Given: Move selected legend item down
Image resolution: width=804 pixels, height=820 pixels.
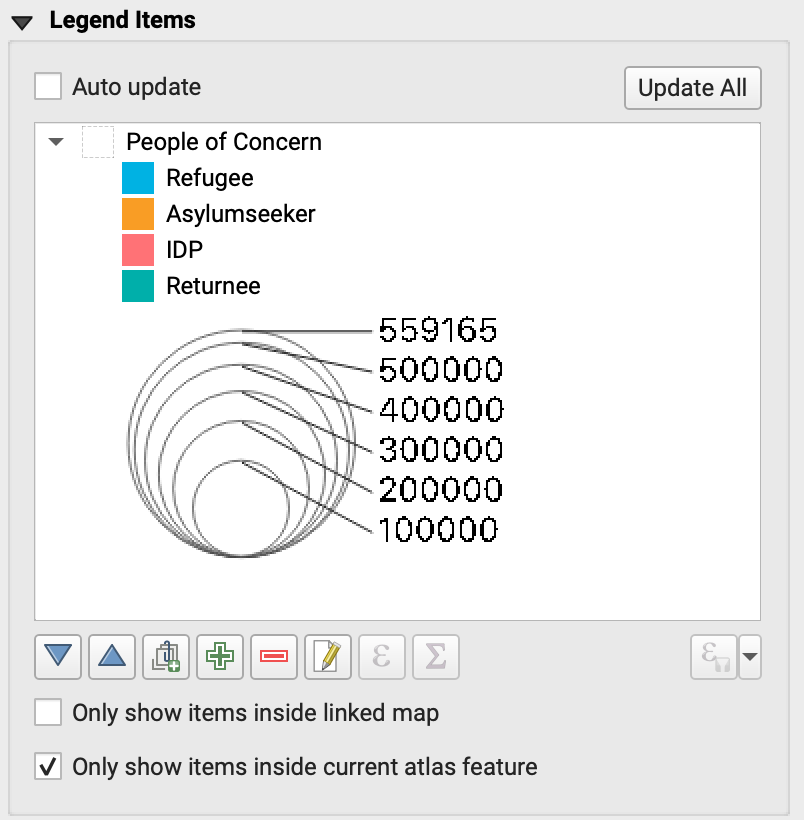Looking at the screenshot, I should coord(57,657).
